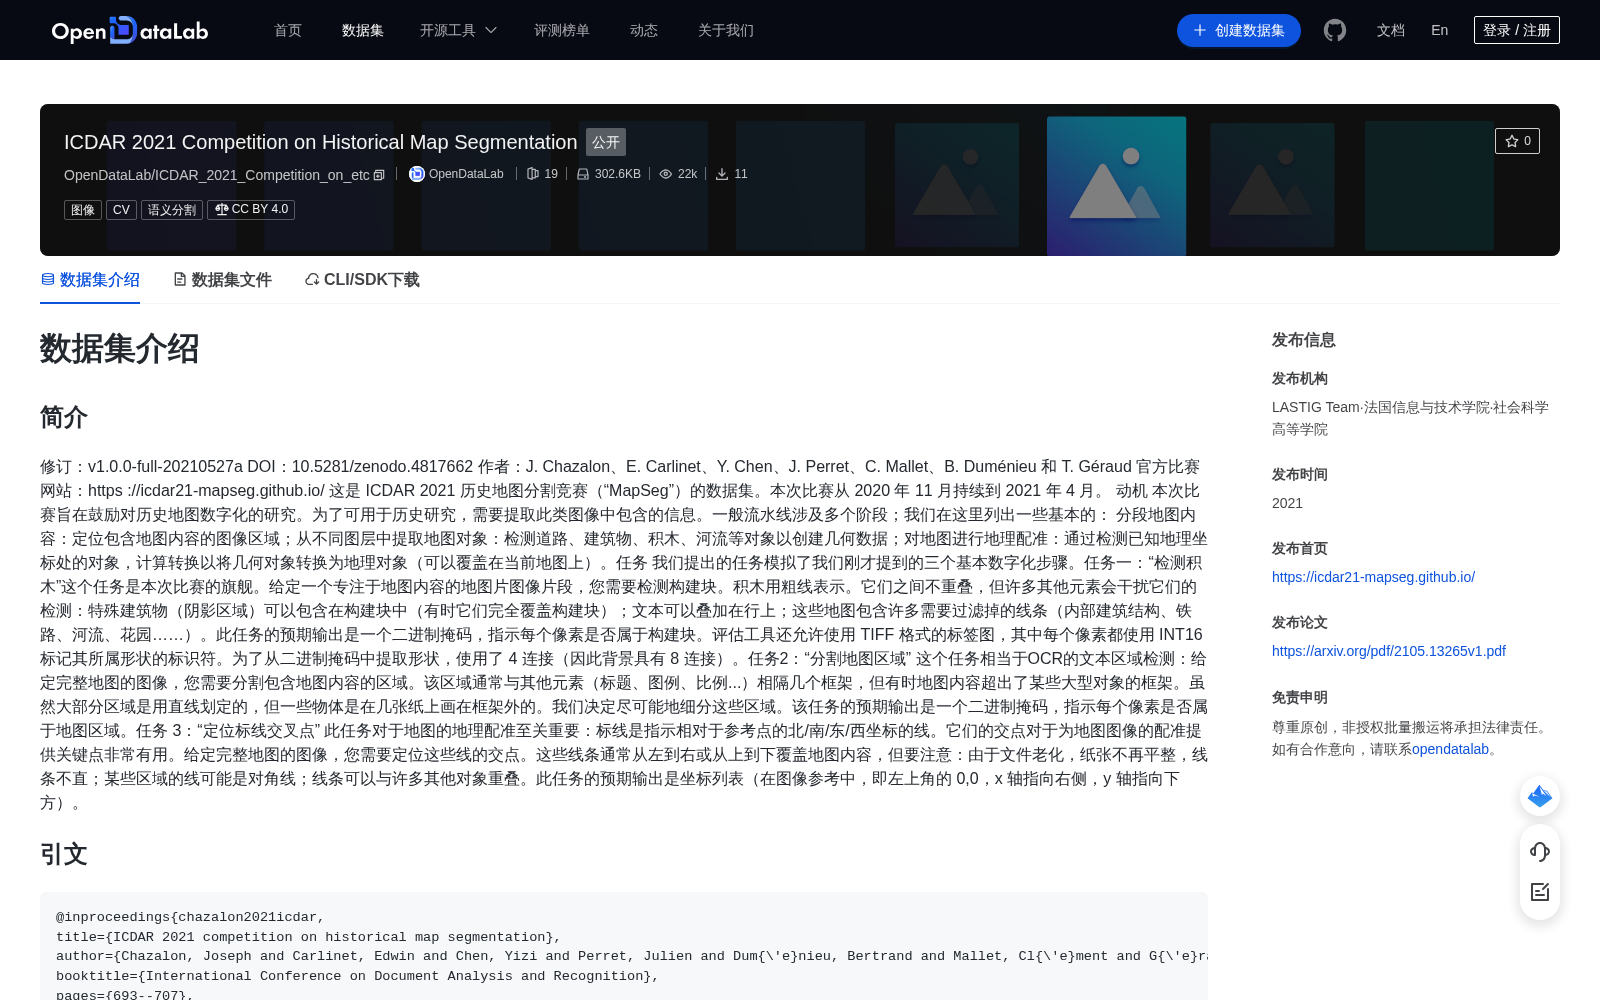Click the storage size icon 302.6KB
Viewport: 1600px width, 1000px height.
click(x=583, y=174)
